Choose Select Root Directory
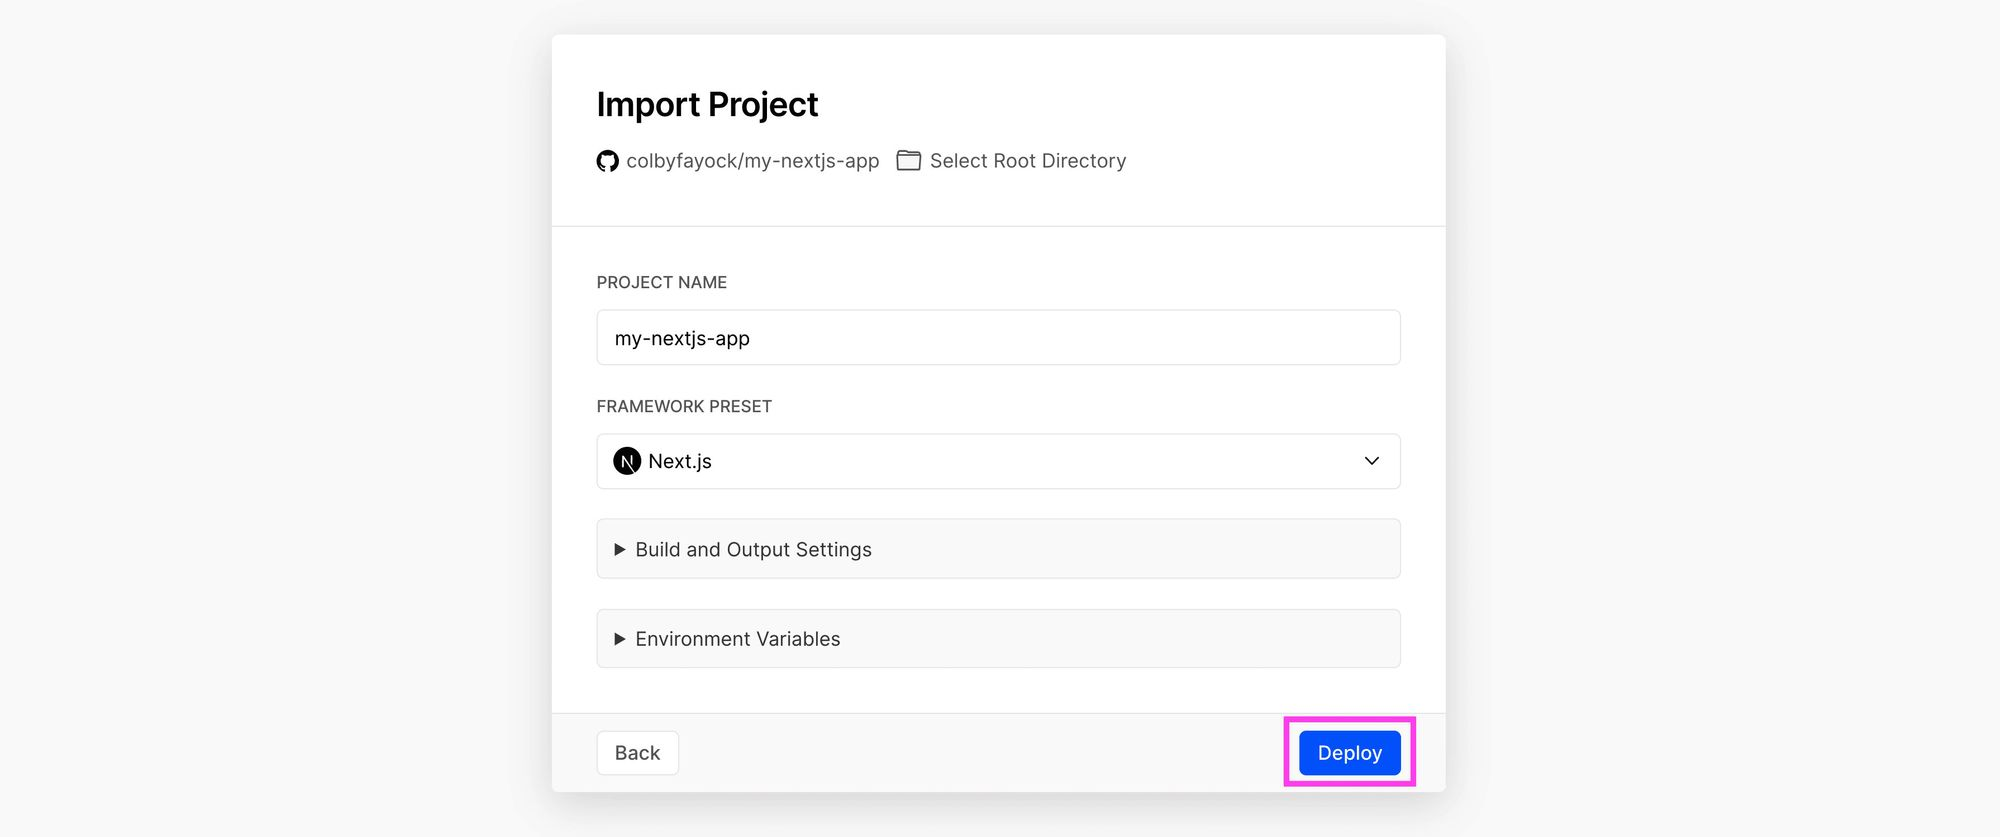 (x=1027, y=161)
